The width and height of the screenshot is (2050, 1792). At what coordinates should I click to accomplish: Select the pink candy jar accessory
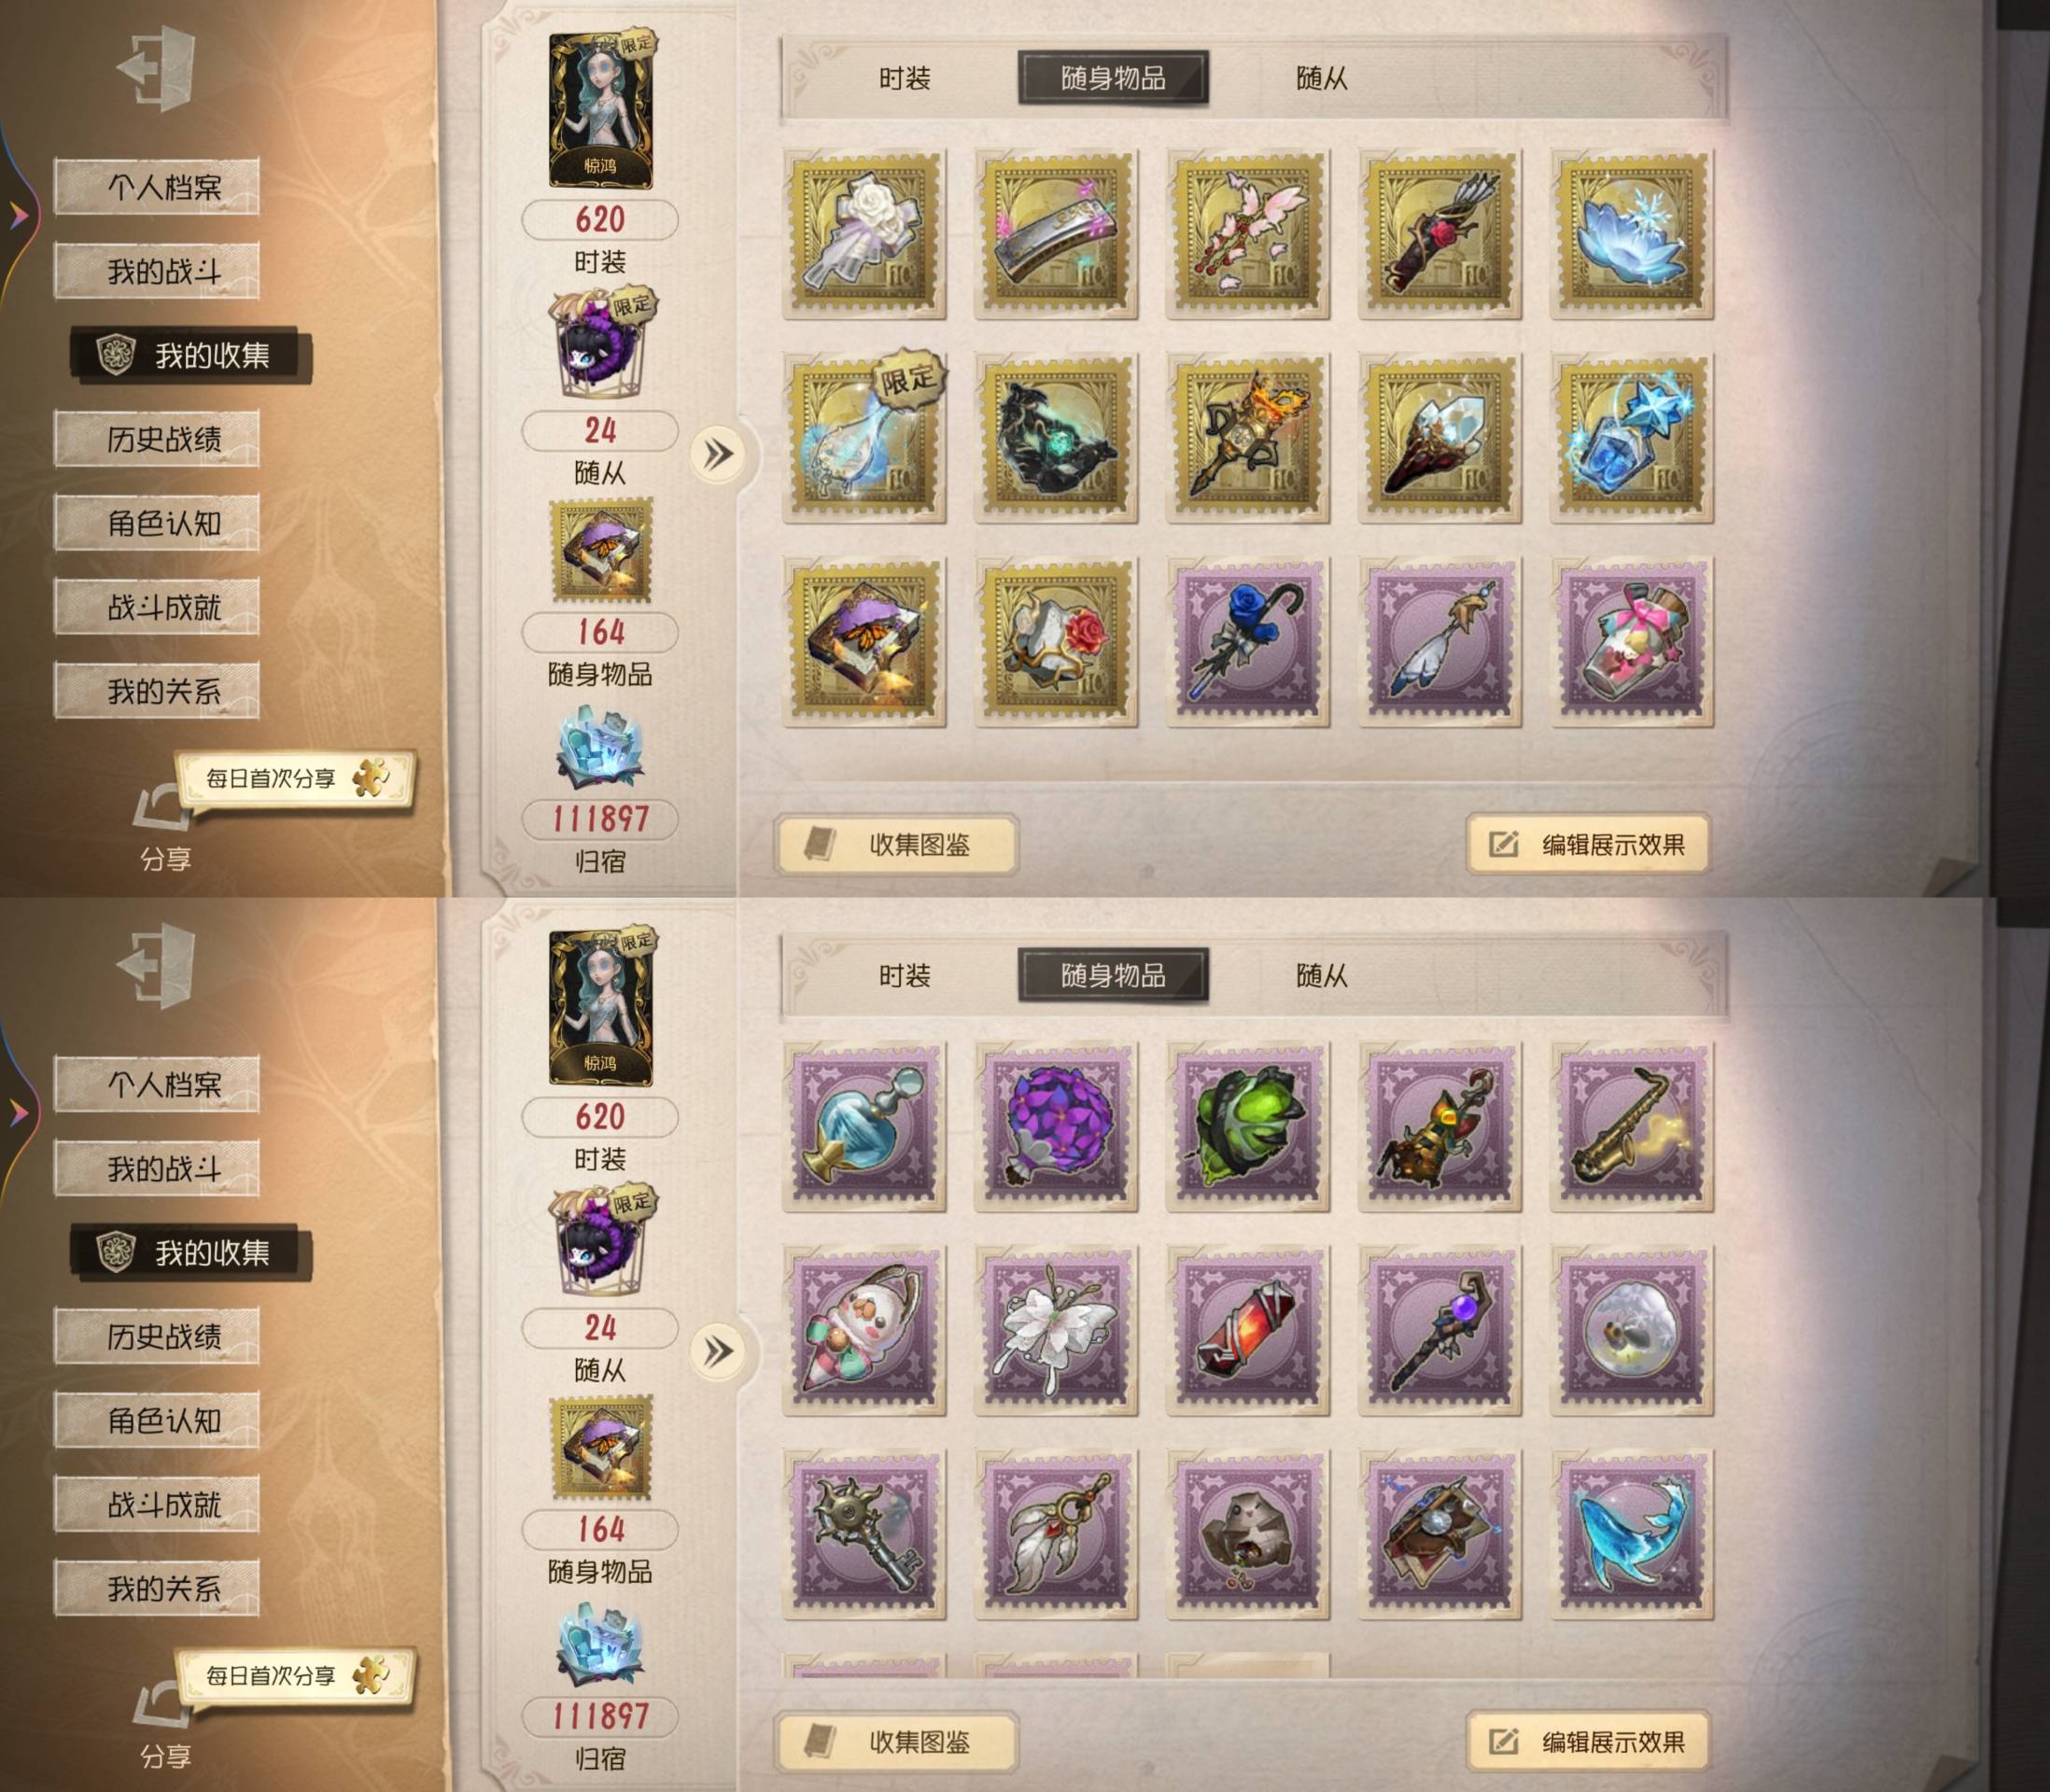(x=1632, y=642)
